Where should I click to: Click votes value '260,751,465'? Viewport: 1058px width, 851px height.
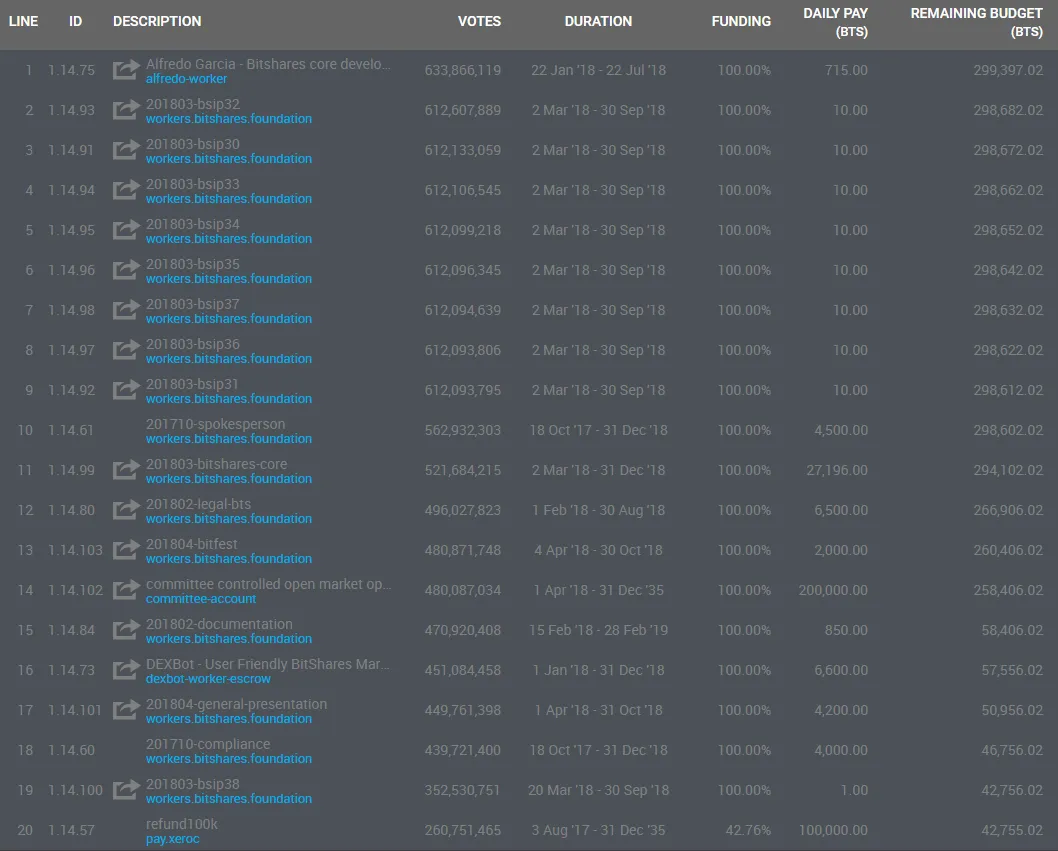click(x=463, y=830)
